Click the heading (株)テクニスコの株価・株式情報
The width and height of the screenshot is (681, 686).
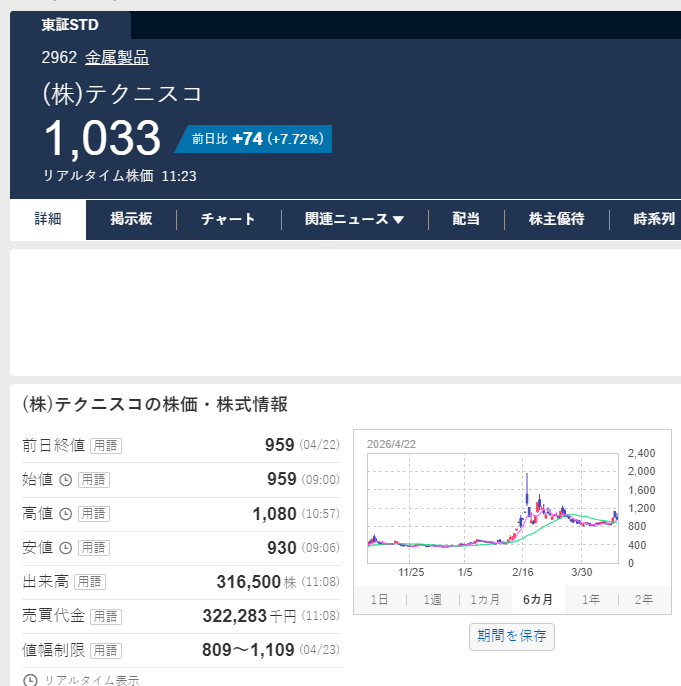tap(155, 404)
